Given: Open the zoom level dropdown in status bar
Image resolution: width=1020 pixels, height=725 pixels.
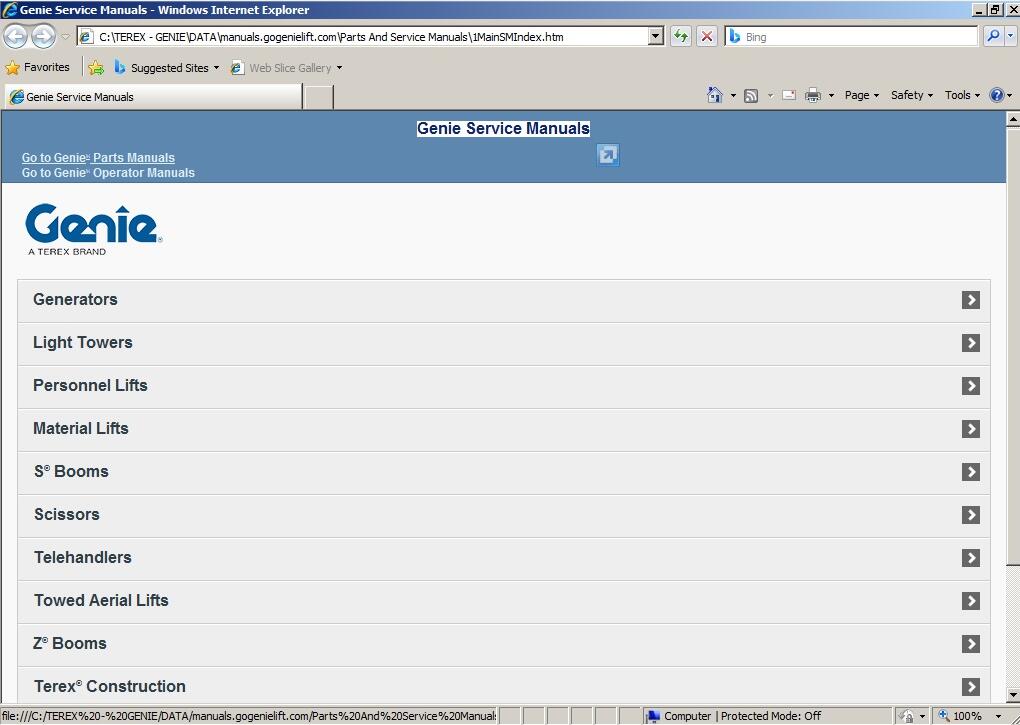Looking at the screenshot, I should point(998,716).
